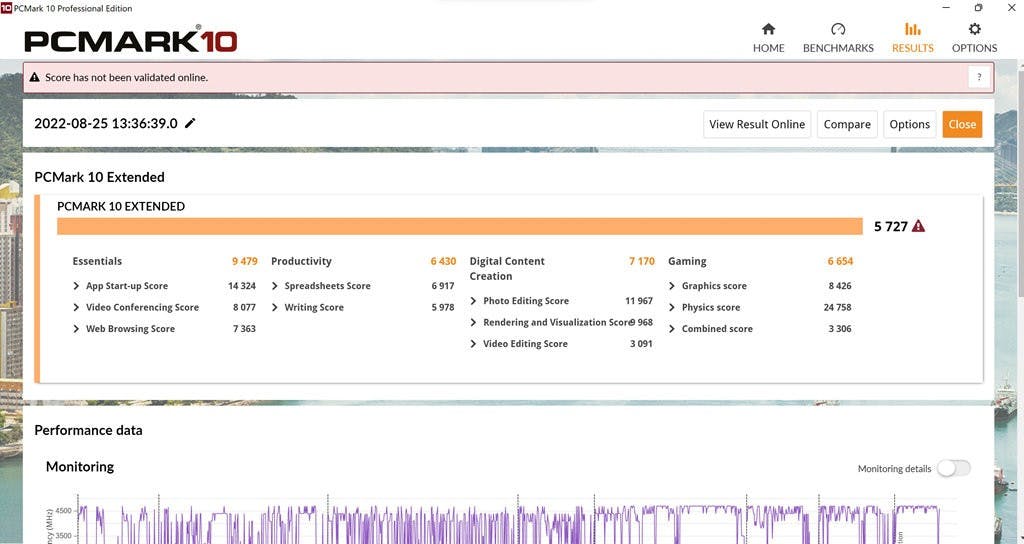
Task: Select the RESULTS tab
Action: click(x=912, y=38)
